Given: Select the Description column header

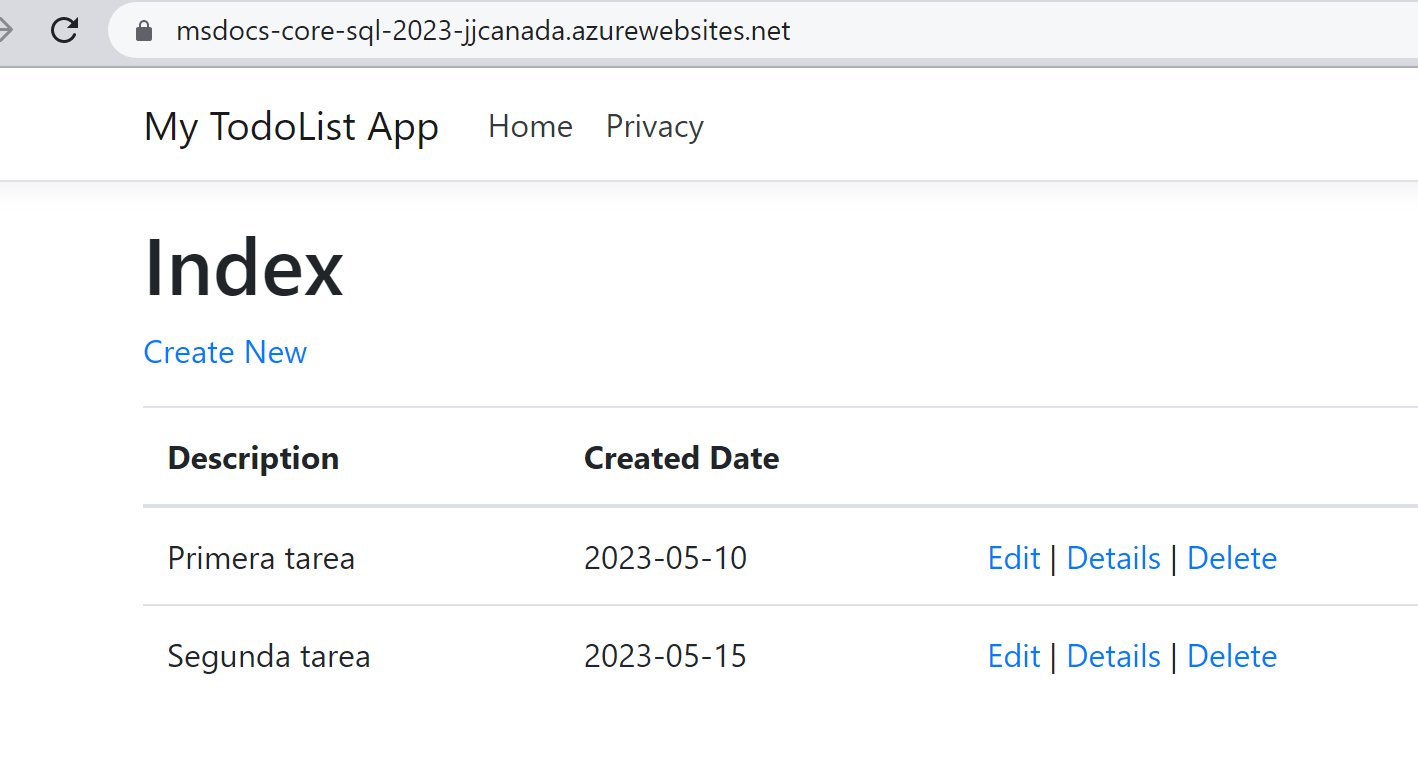Looking at the screenshot, I should click(253, 458).
